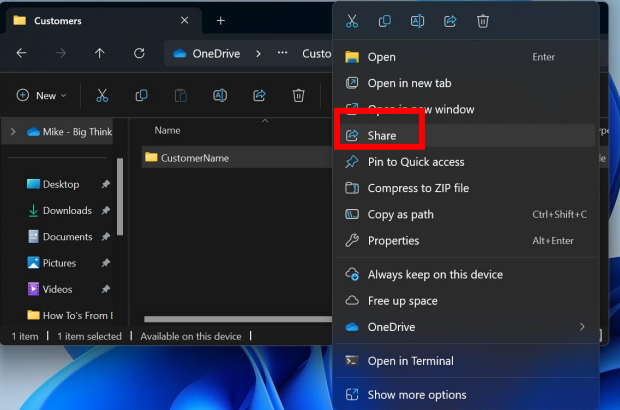Unpin Pictures using its pin icon
Screen dimensions: 620x410
pyautogui.click(x=106, y=263)
